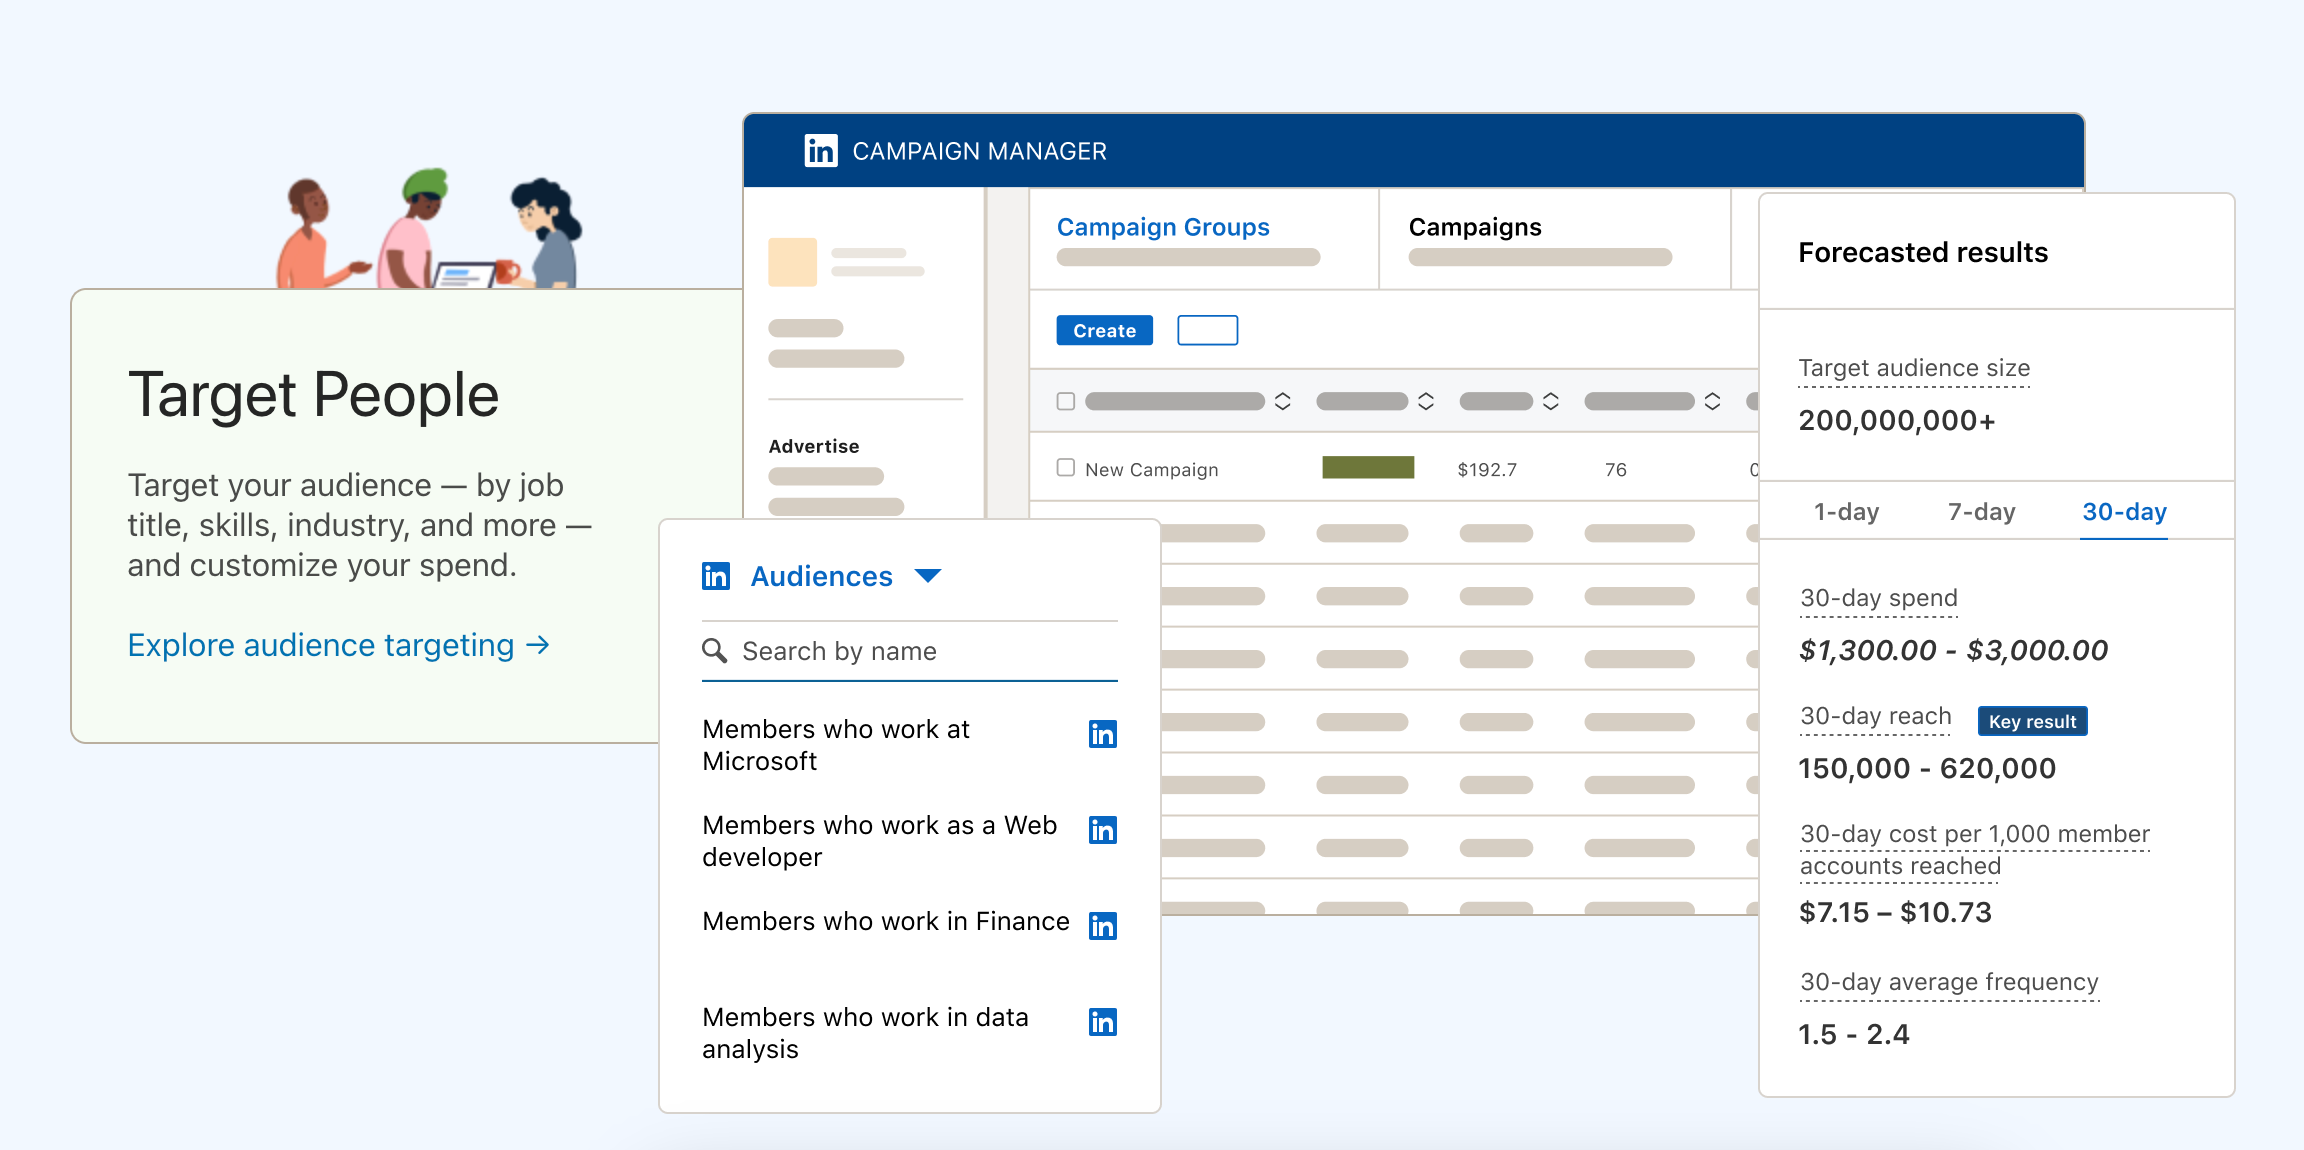Click the Forecasted results heading
This screenshot has height=1150, width=2304.
1923,252
